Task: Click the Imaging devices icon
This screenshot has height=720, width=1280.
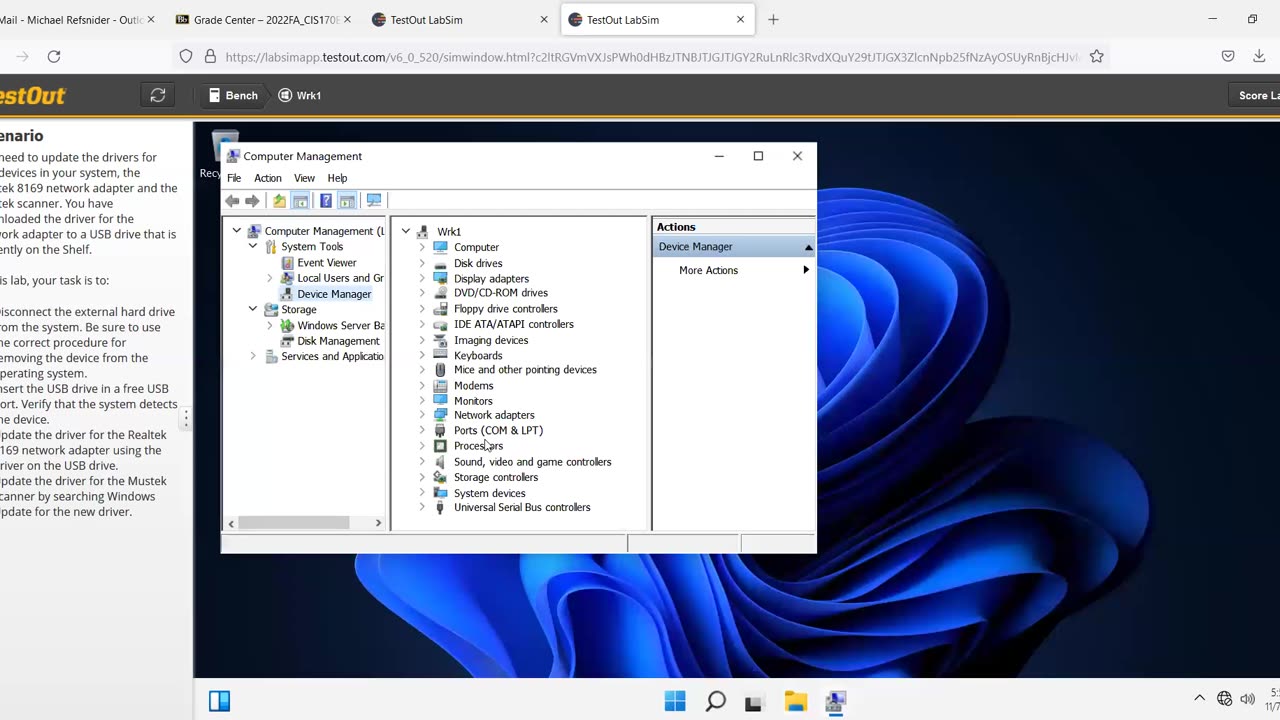Action: [x=440, y=340]
